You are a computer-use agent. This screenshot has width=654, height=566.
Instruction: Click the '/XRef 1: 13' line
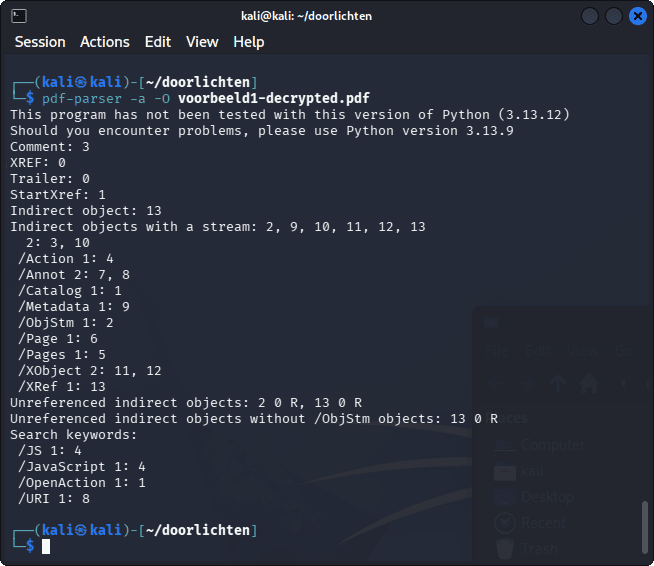coord(62,387)
